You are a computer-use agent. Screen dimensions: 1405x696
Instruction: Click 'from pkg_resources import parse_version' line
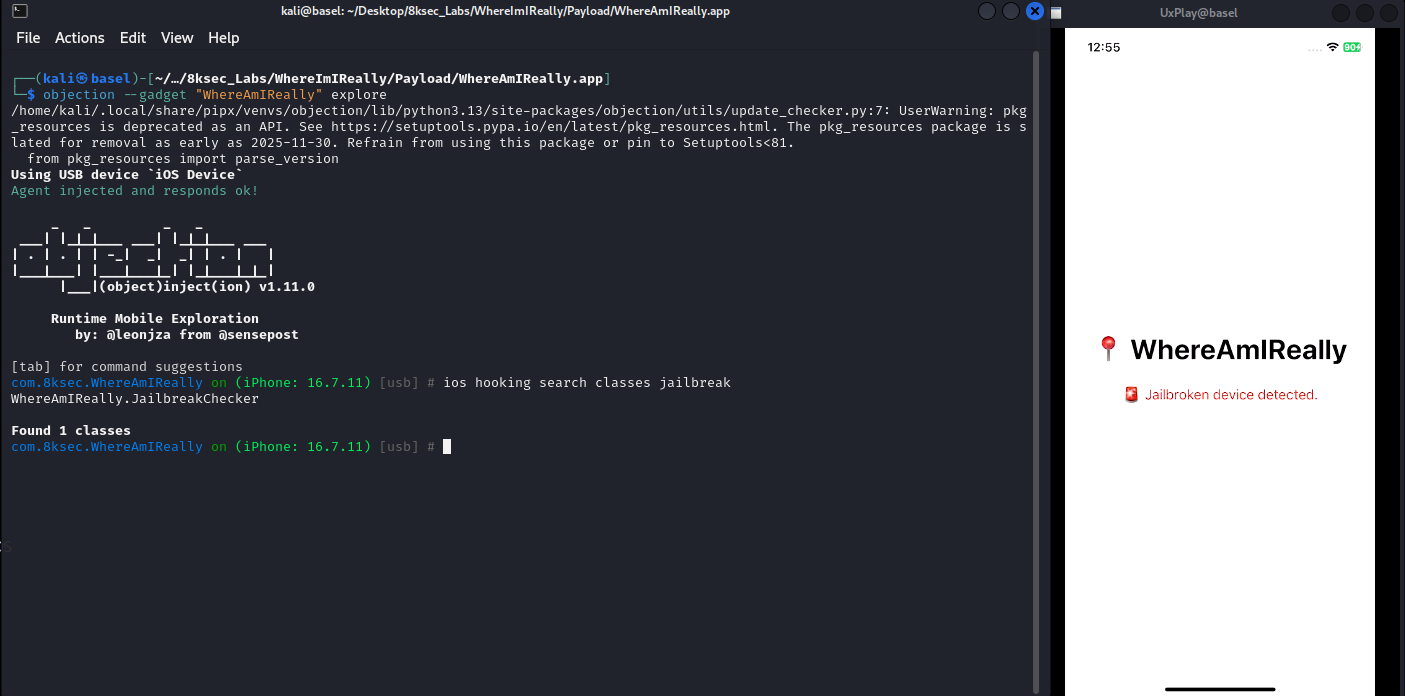click(x=183, y=159)
